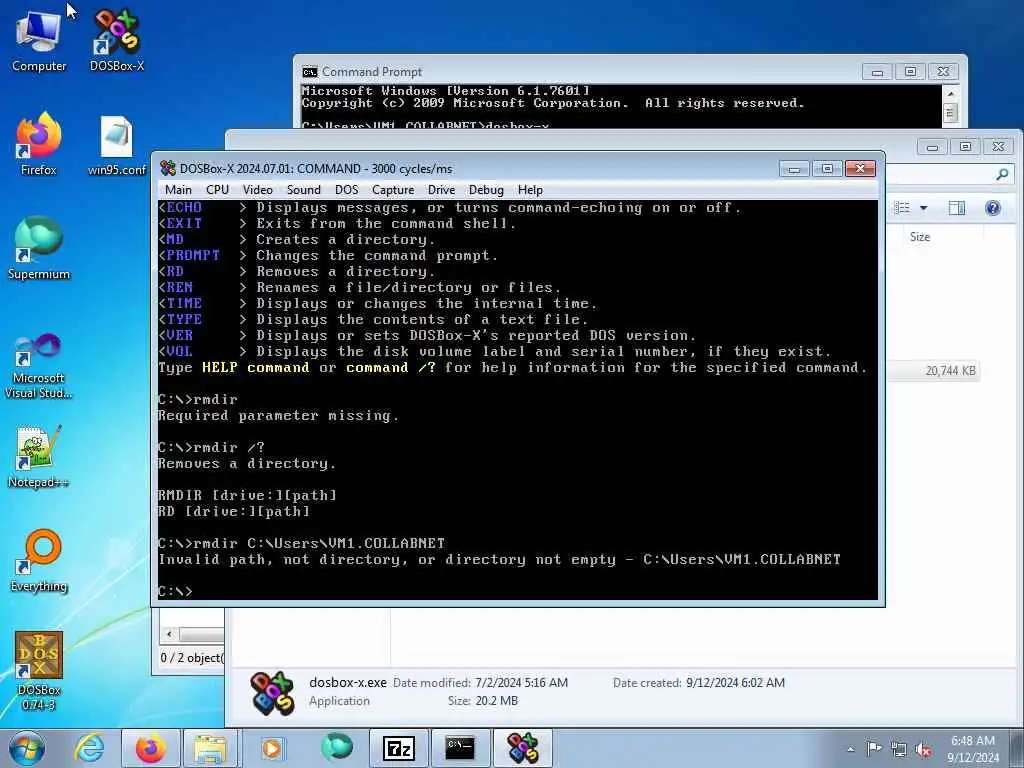The height and width of the screenshot is (768, 1024).
Task: Show hidden tray icons arrow
Action: (x=850, y=749)
